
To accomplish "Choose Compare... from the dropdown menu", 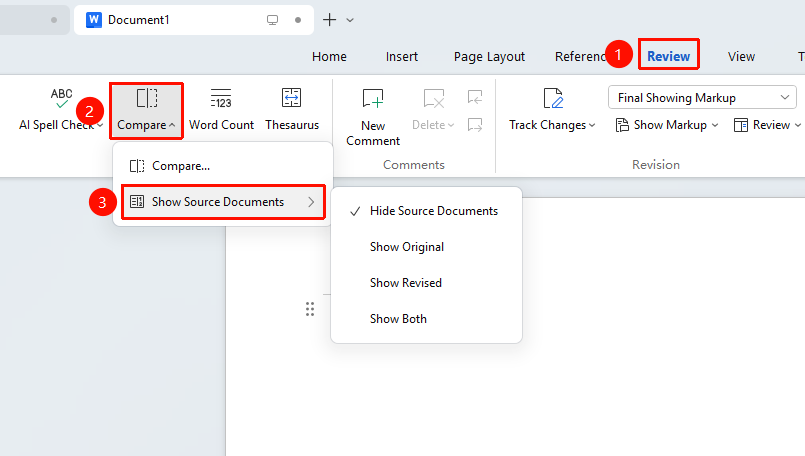I will pyautogui.click(x=223, y=166).
